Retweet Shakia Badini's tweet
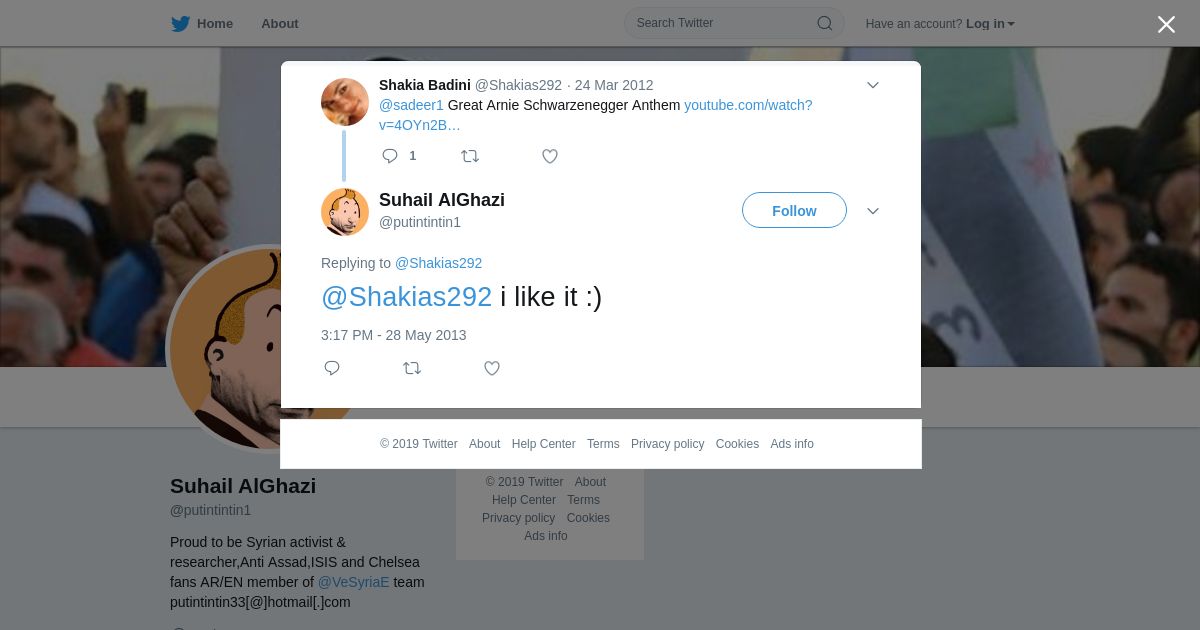Screen dimensions: 1200x630 [470, 156]
